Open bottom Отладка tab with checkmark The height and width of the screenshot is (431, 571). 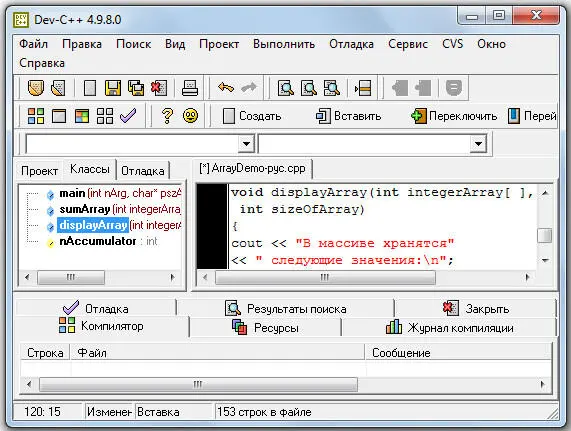click(95, 308)
